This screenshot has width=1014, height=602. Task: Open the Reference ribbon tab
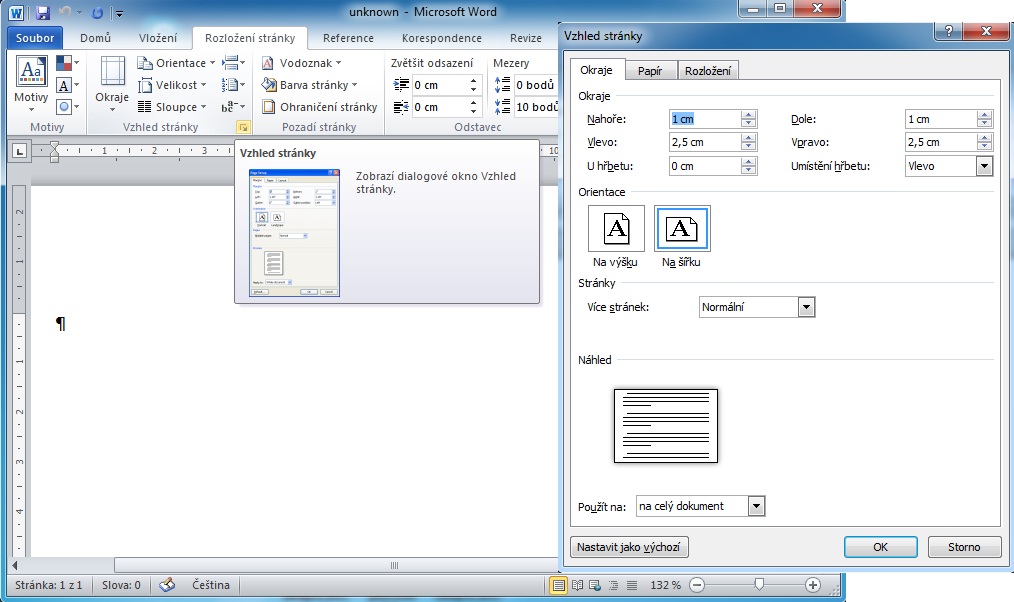click(348, 38)
